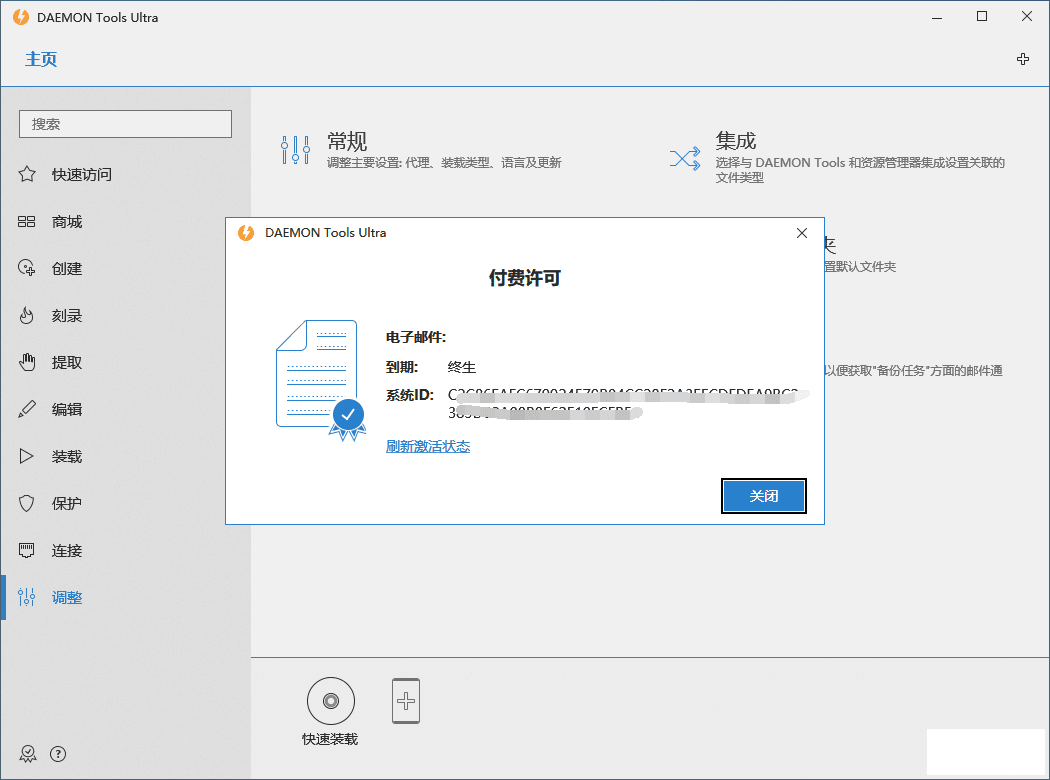Screen dimensions: 1050x780
Task: Close the license dialog with its X button
Action: [802, 233]
